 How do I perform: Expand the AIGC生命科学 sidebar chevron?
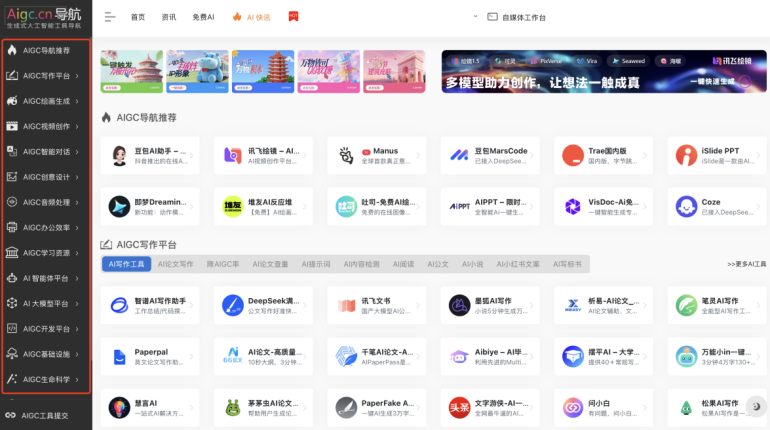(78, 379)
